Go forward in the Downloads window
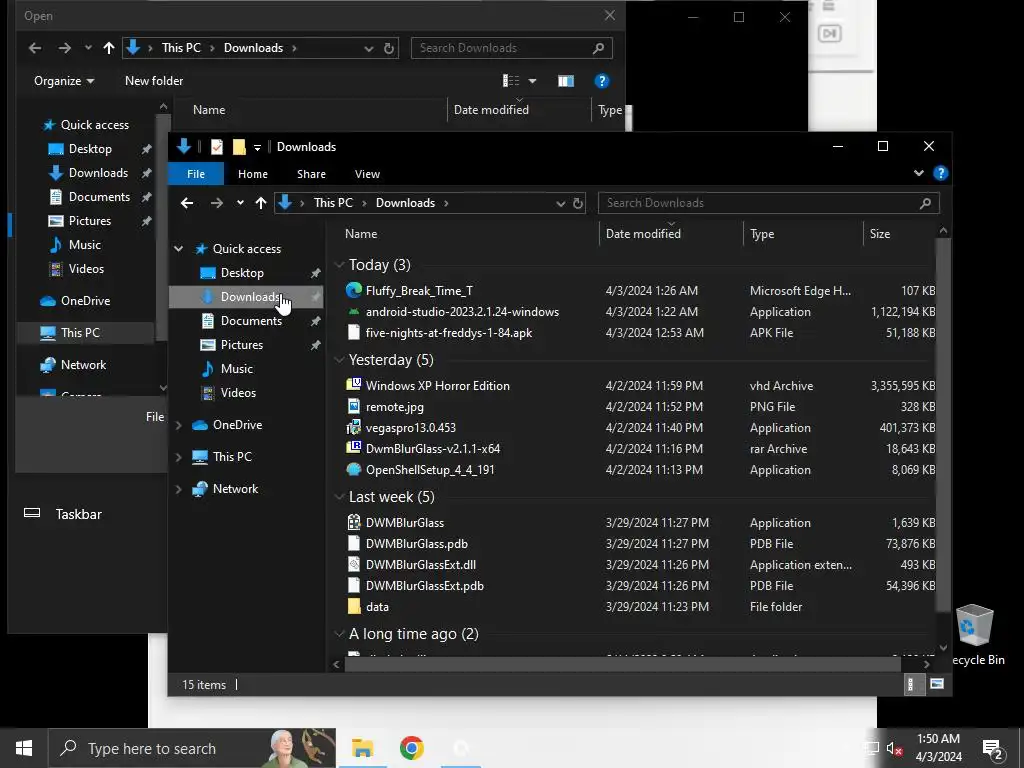 pos(217,203)
